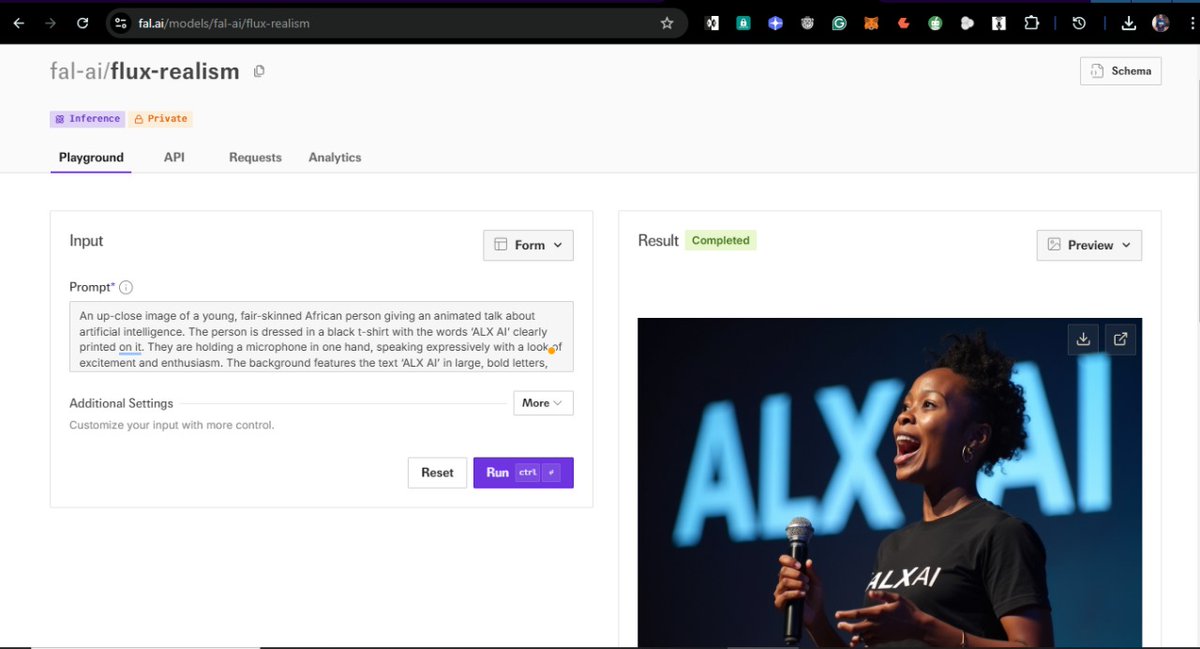The width and height of the screenshot is (1200, 649).
Task: Open the blue sparkle extension
Action: 775,23
